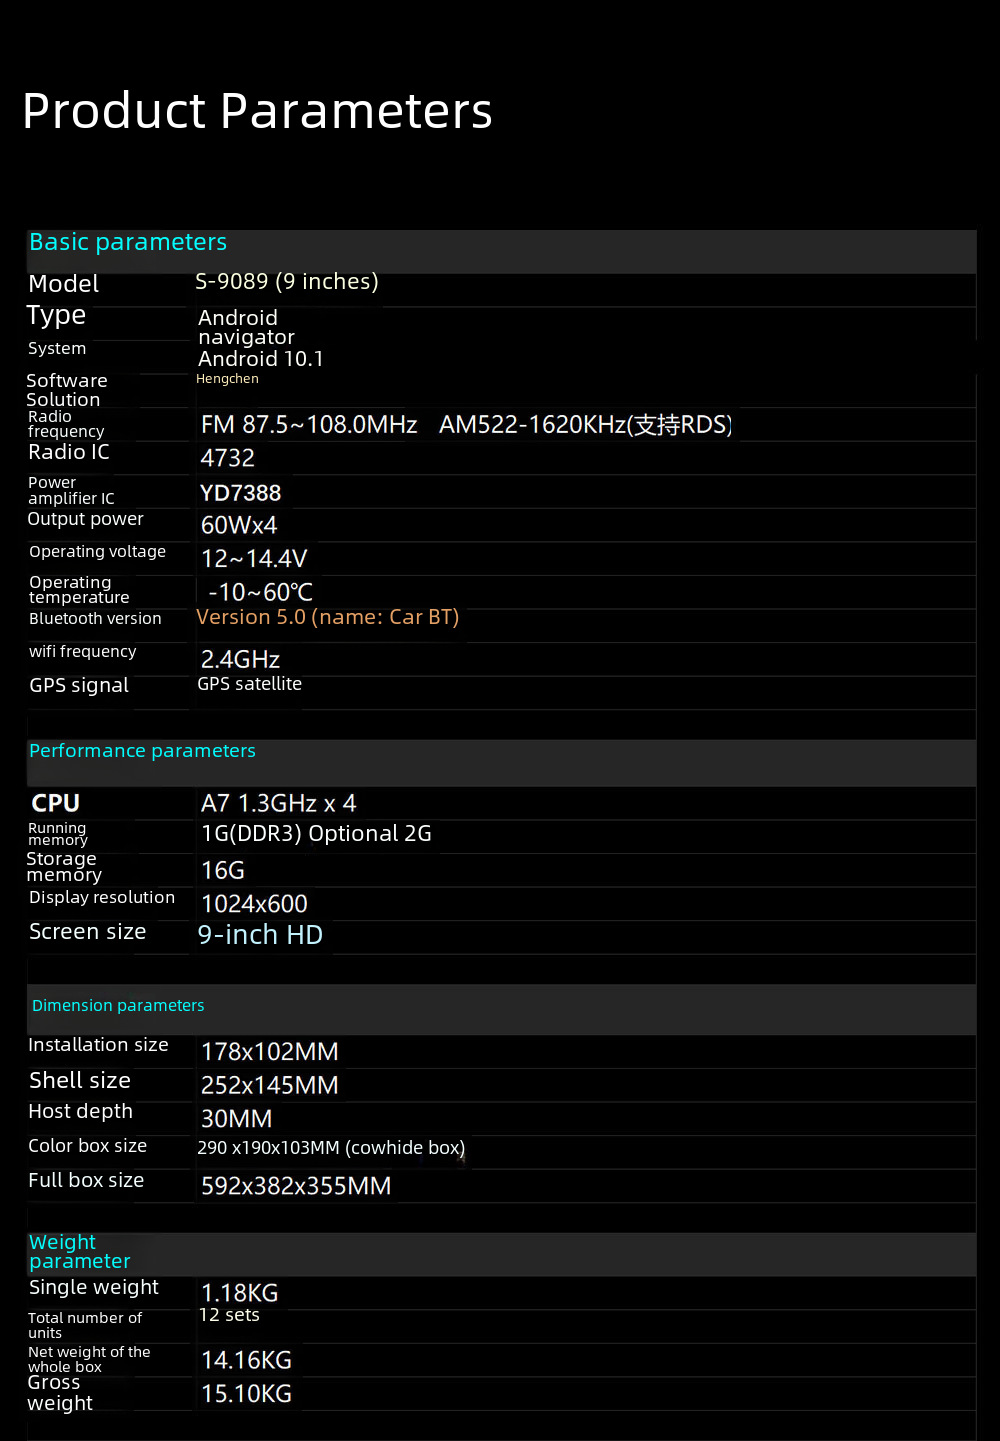Click the 'Model' row label
The image size is (1000, 1441).
tap(64, 284)
